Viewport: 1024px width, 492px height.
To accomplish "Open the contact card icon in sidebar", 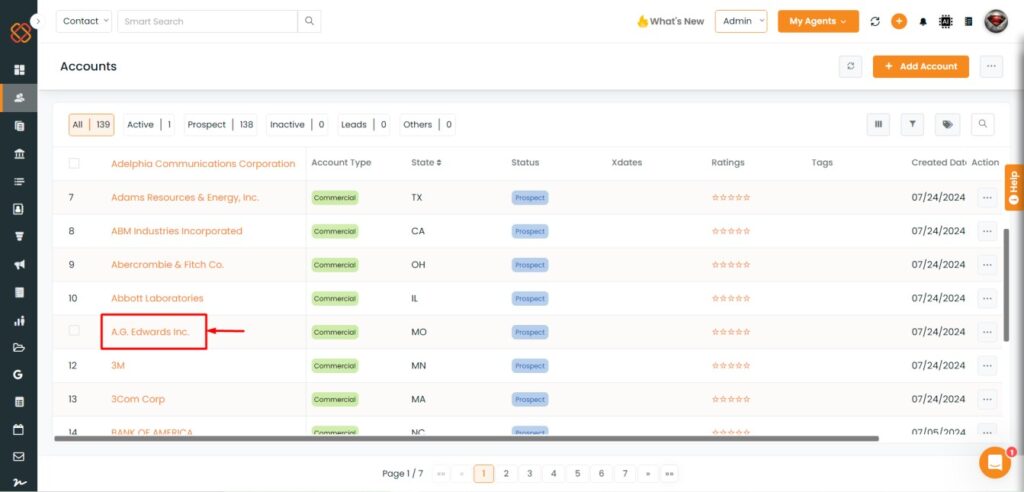I will point(19,209).
